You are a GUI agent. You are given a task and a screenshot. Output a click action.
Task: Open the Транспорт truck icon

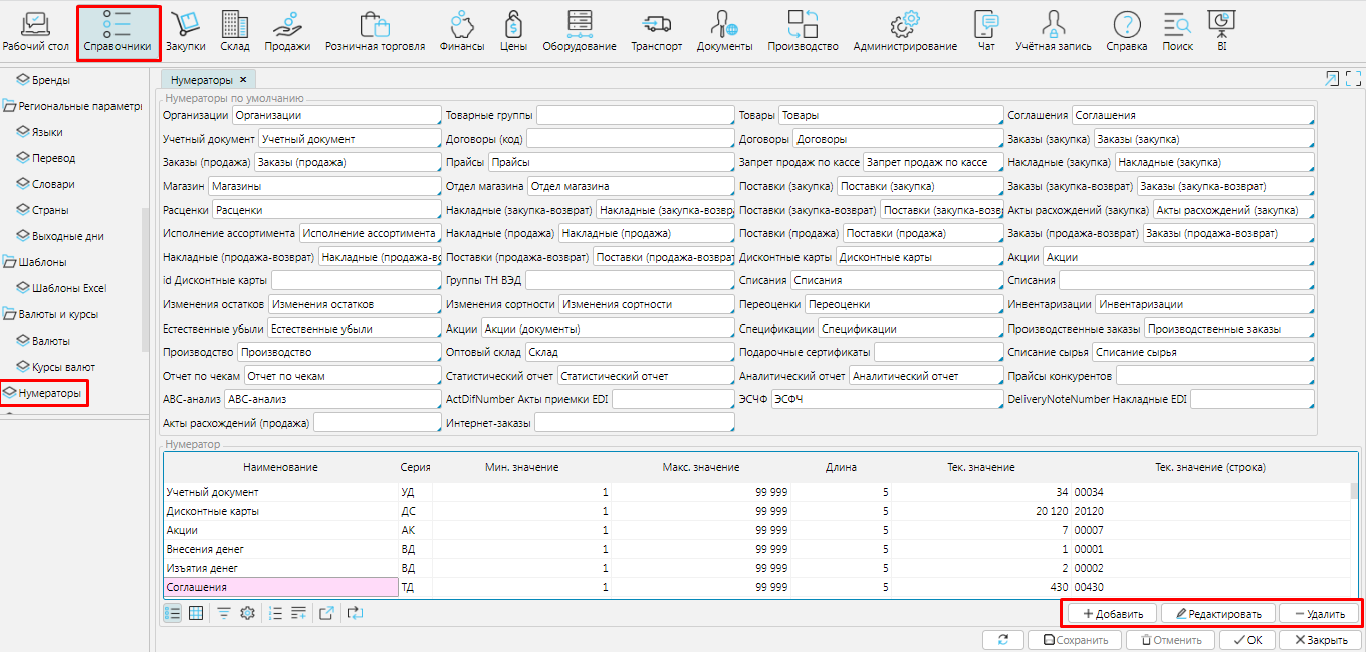pos(656,29)
